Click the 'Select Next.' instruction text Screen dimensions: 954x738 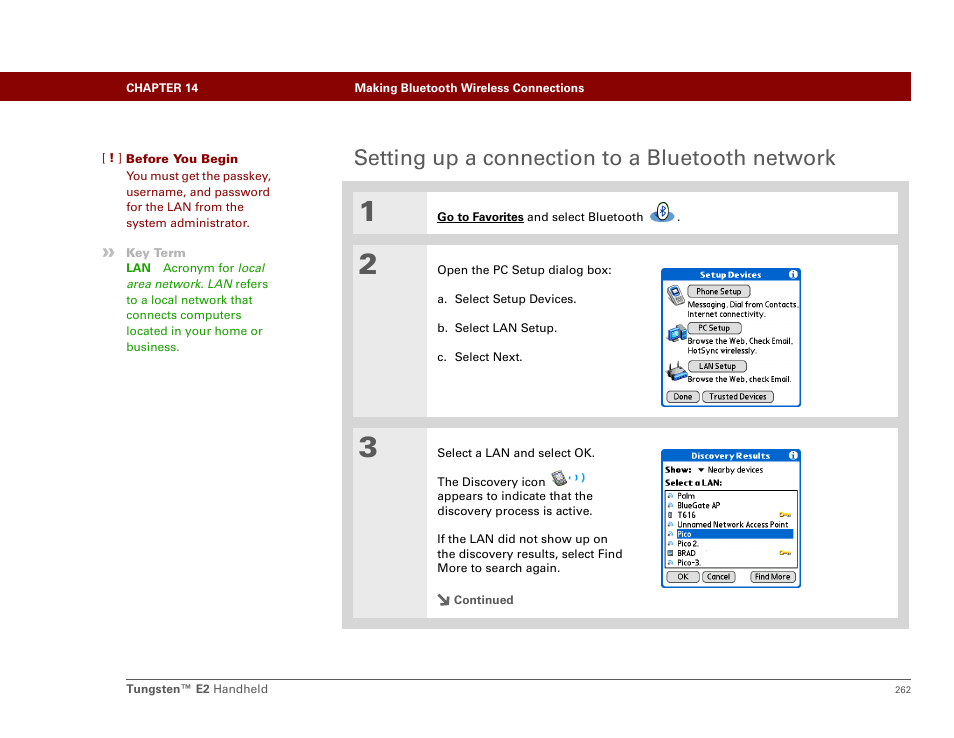tap(489, 357)
